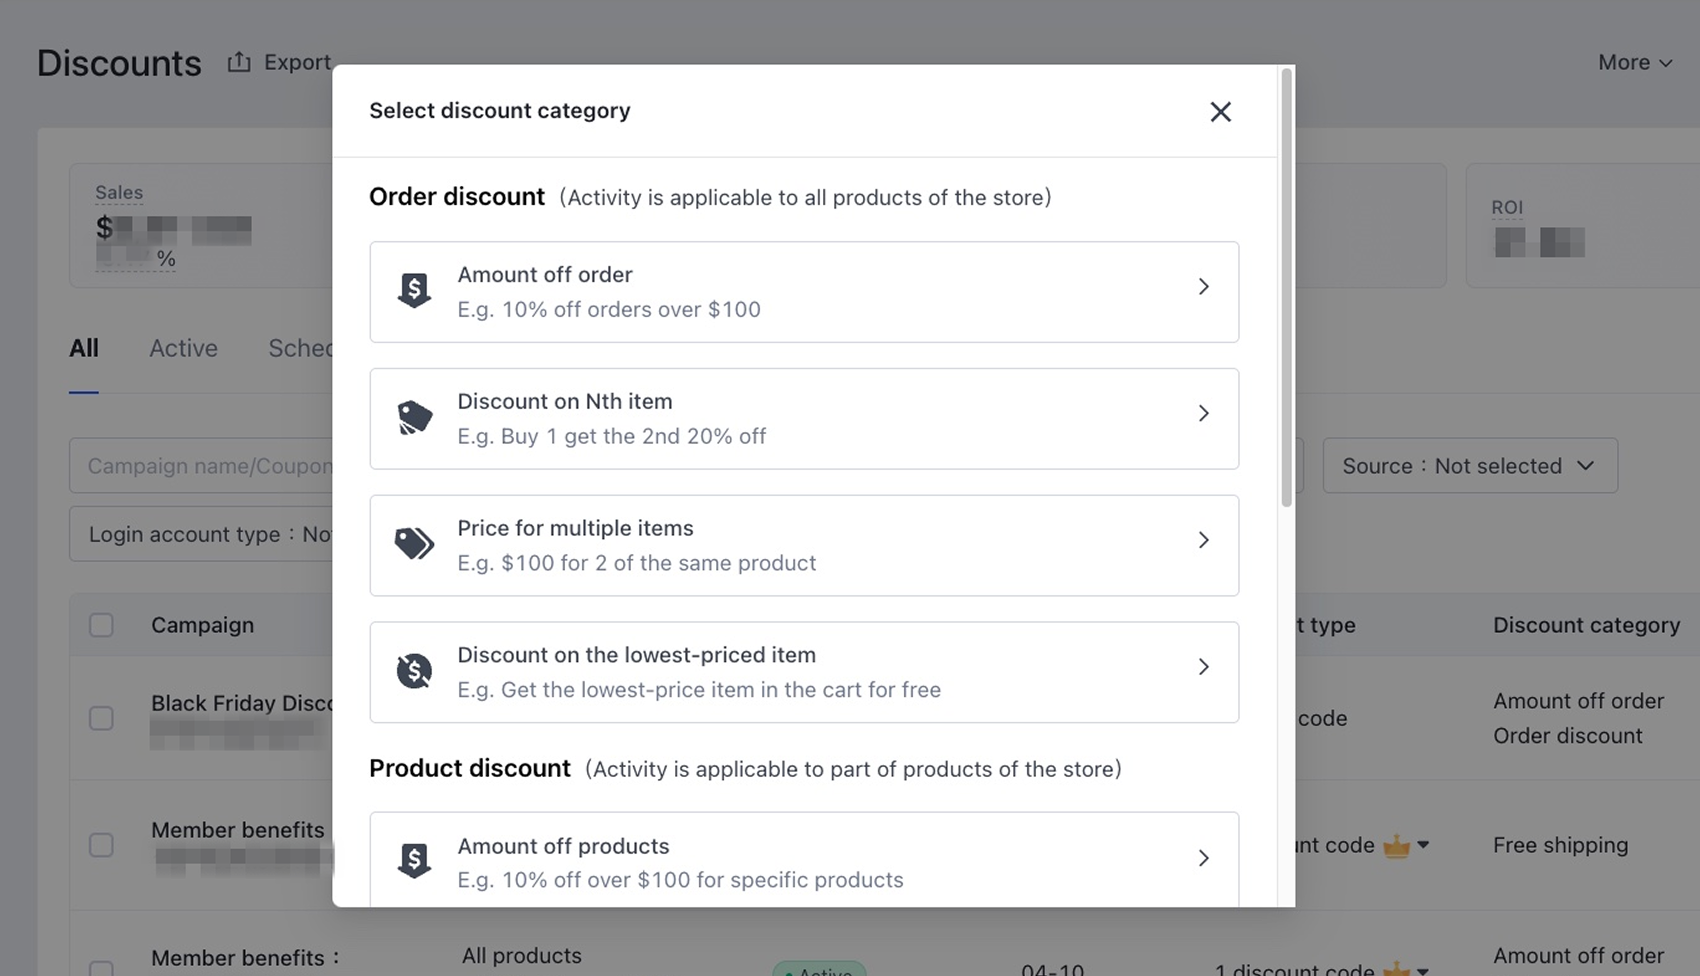Click the Amount off order dollar tag icon
Viewport: 1700px width, 976px height.
[x=414, y=291]
